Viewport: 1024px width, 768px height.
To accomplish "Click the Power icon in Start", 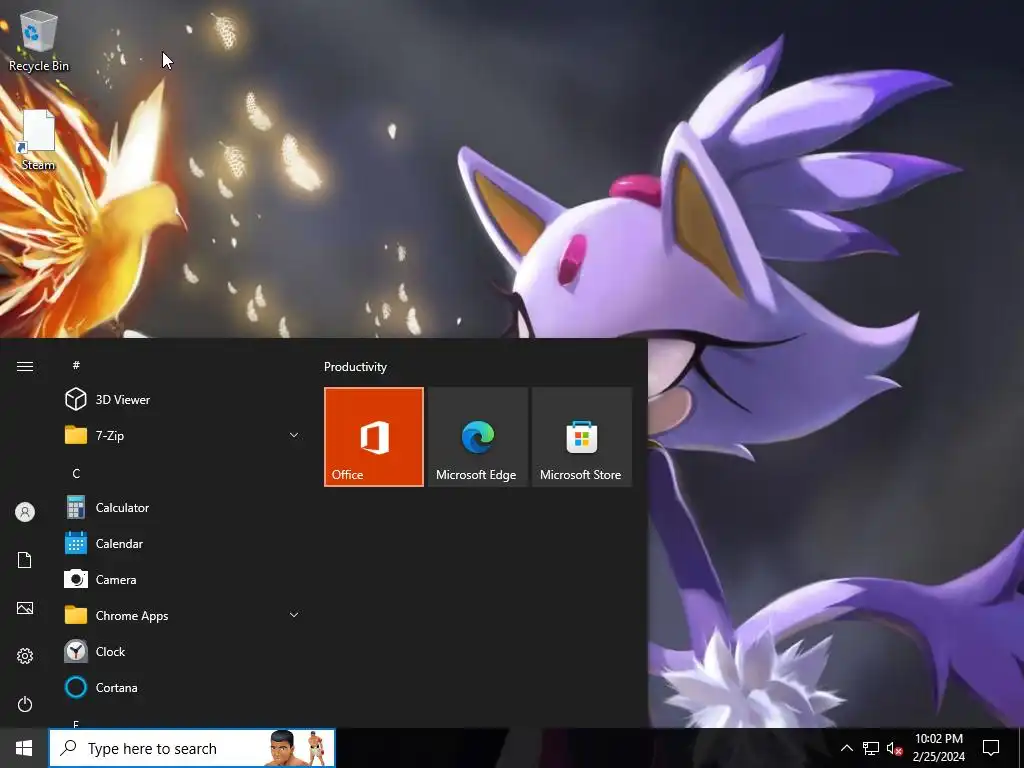I will (25, 704).
